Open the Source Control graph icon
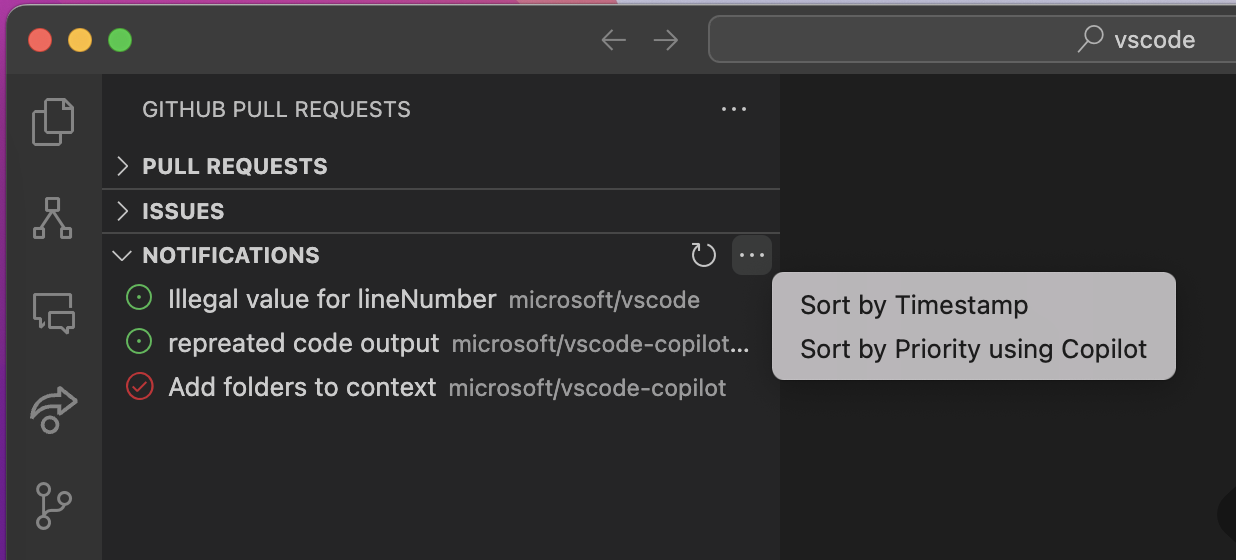This screenshot has width=1236, height=560. 53,218
